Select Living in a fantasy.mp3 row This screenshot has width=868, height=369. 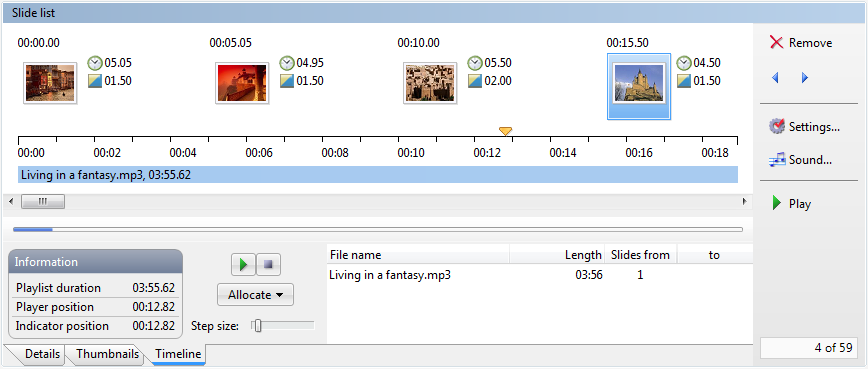540,275
